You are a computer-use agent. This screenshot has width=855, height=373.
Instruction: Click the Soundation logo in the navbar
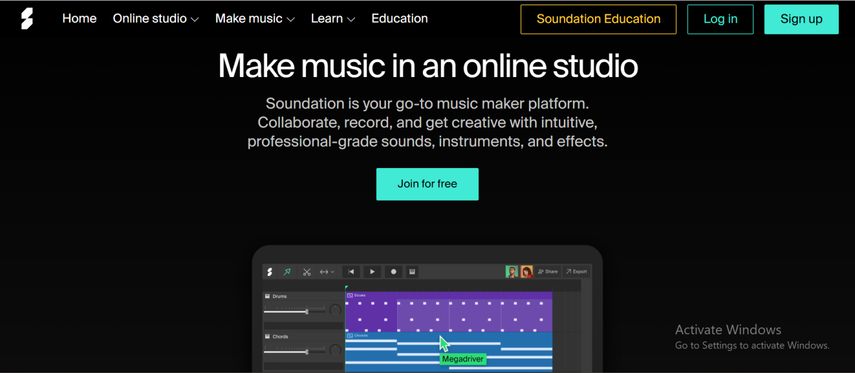27,19
